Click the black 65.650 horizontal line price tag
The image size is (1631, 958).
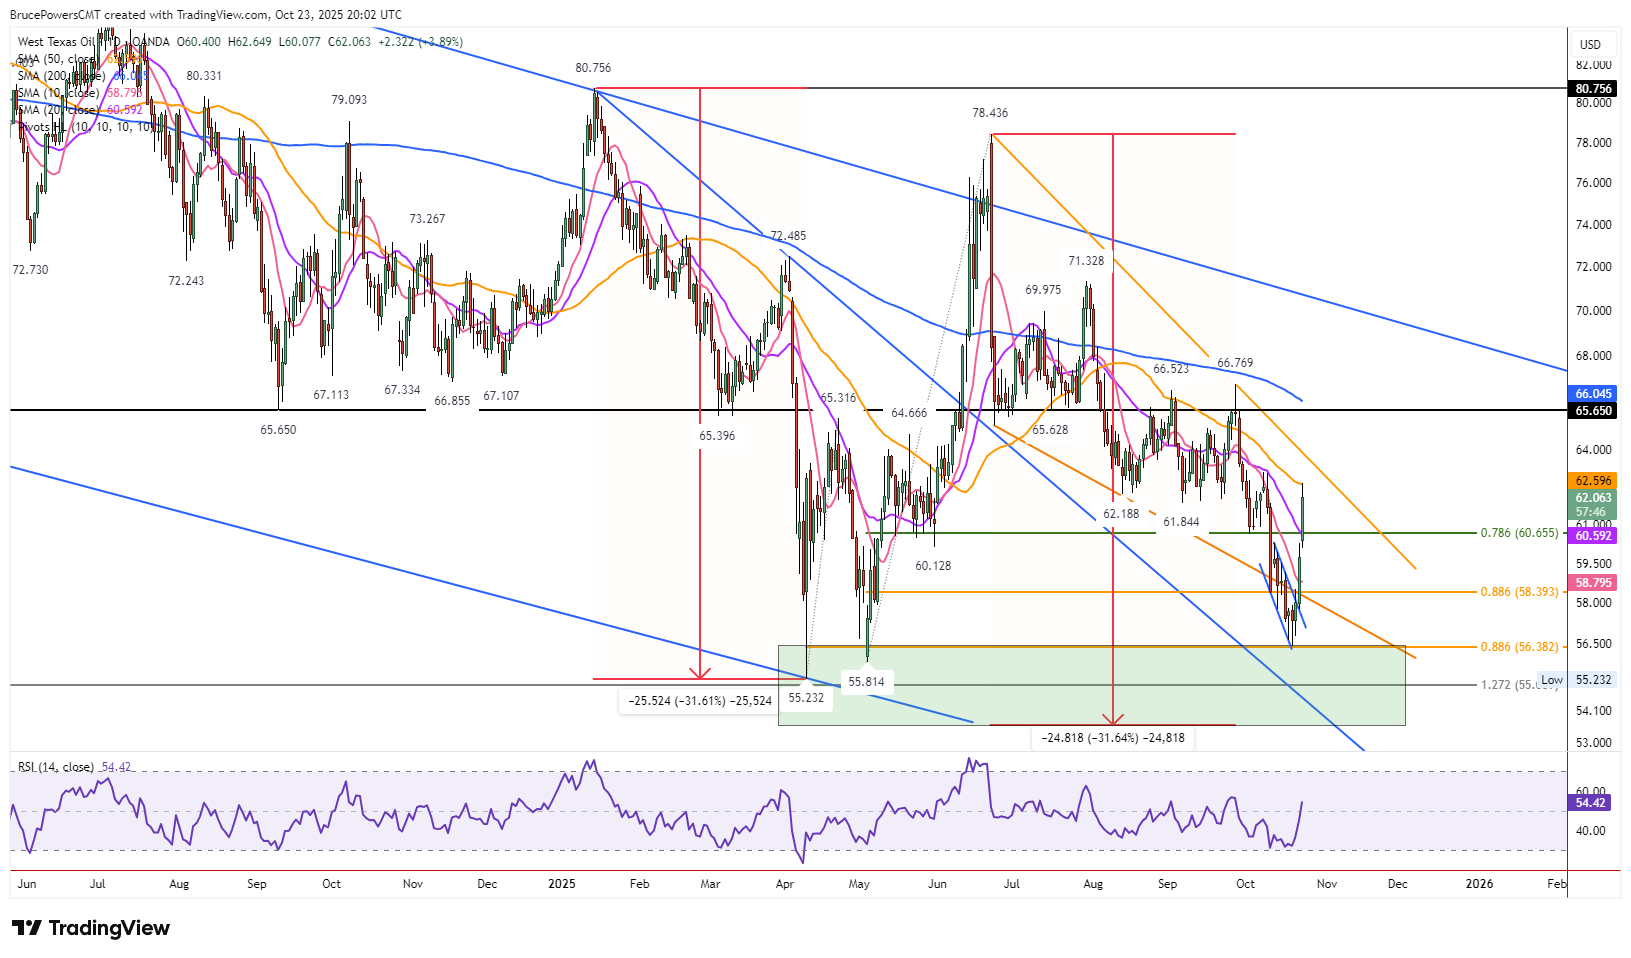tap(1594, 411)
